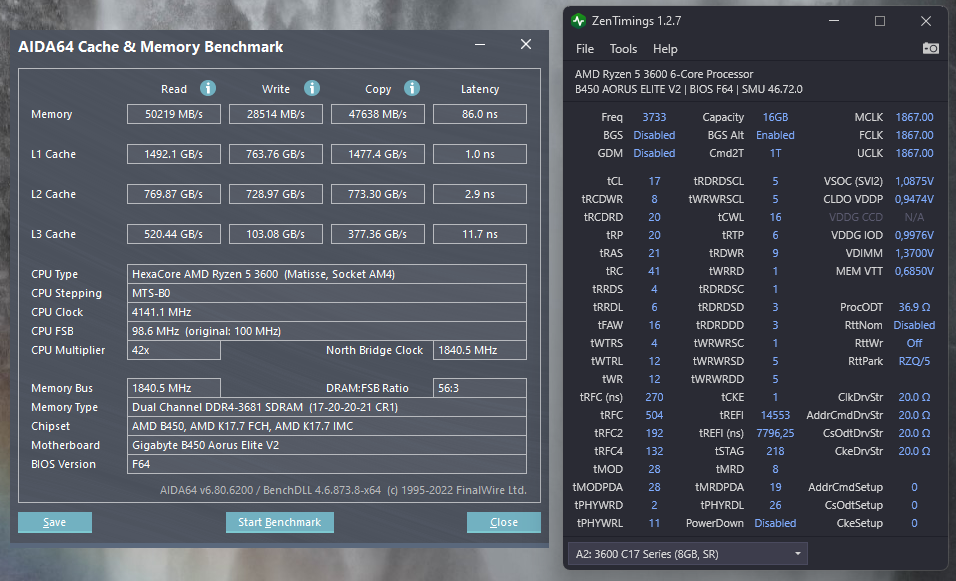Screen dimensions: 956x581
Task: Click the L2 Cache Copy value 773.30 GB/s
Action: tap(377, 194)
